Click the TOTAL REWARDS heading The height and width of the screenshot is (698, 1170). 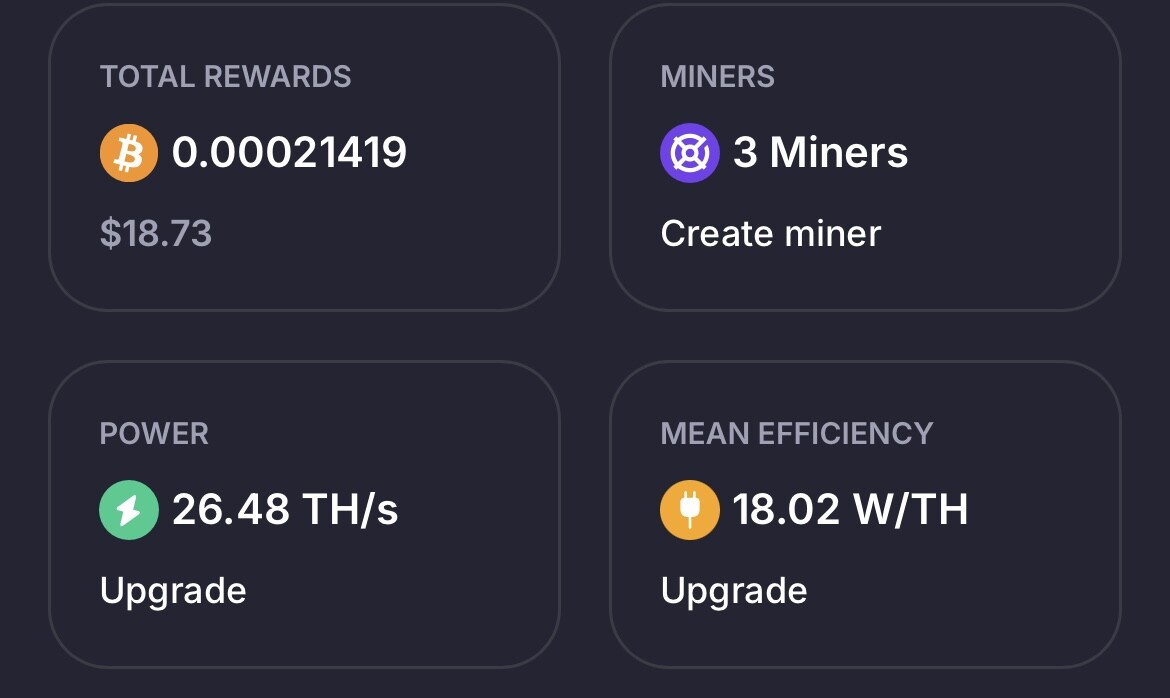tap(225, 77)
